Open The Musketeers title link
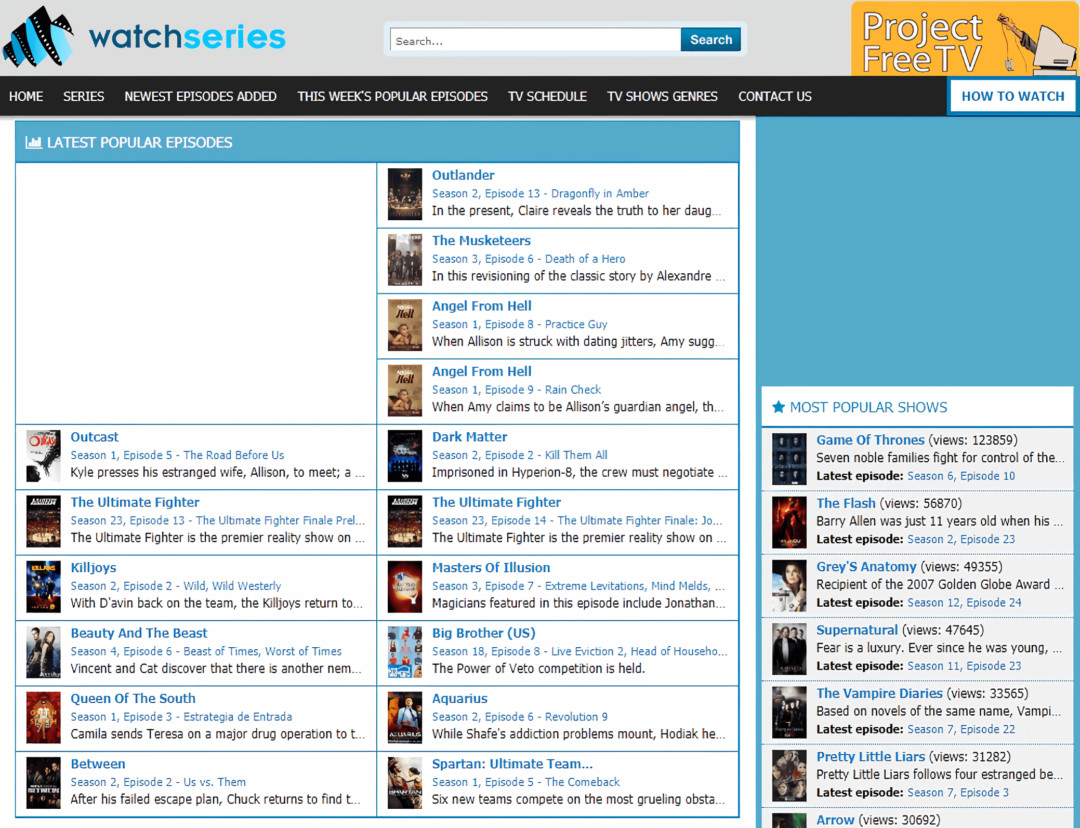 (x=481, y=240)
